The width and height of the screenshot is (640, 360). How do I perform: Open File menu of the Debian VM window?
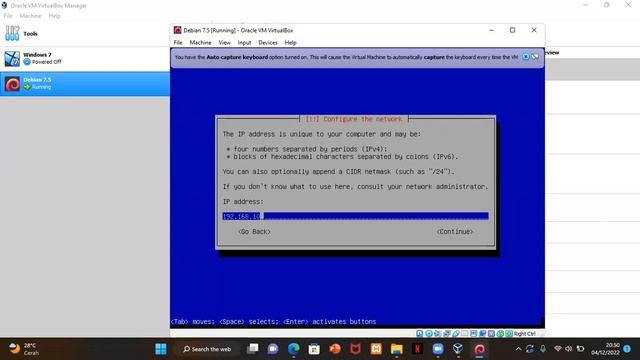[178, 42]
